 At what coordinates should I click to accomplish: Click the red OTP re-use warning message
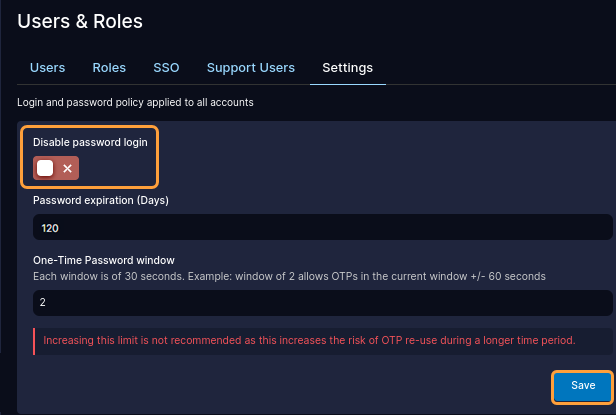tap(309, 340)
